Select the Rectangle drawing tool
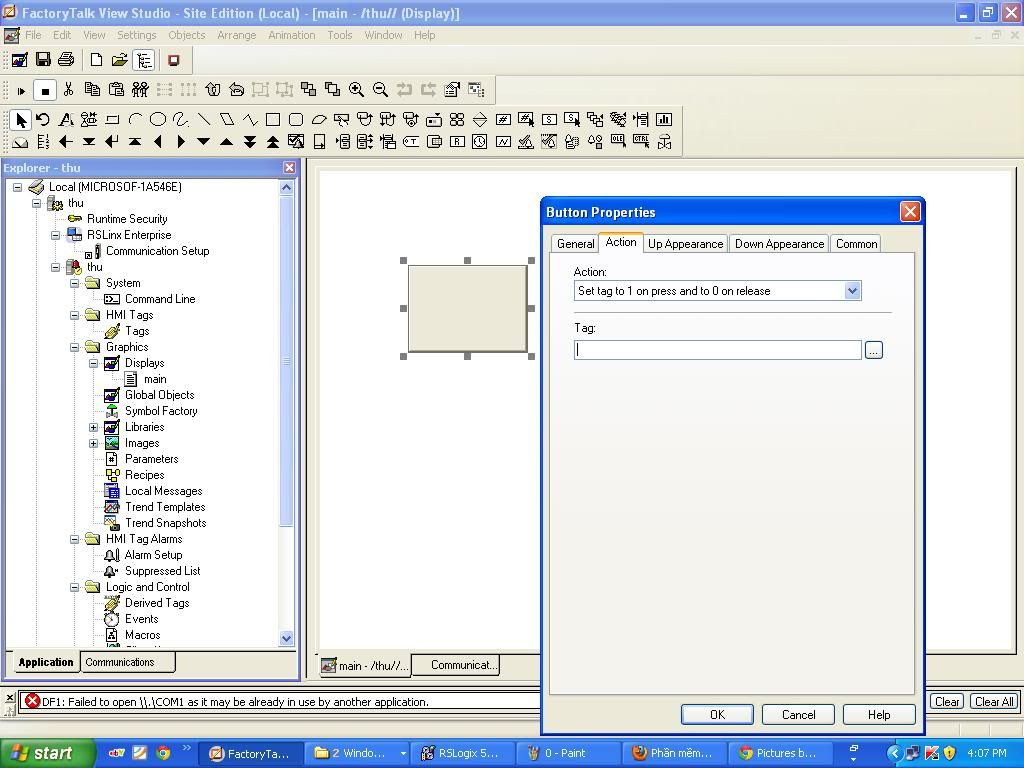 273,120
